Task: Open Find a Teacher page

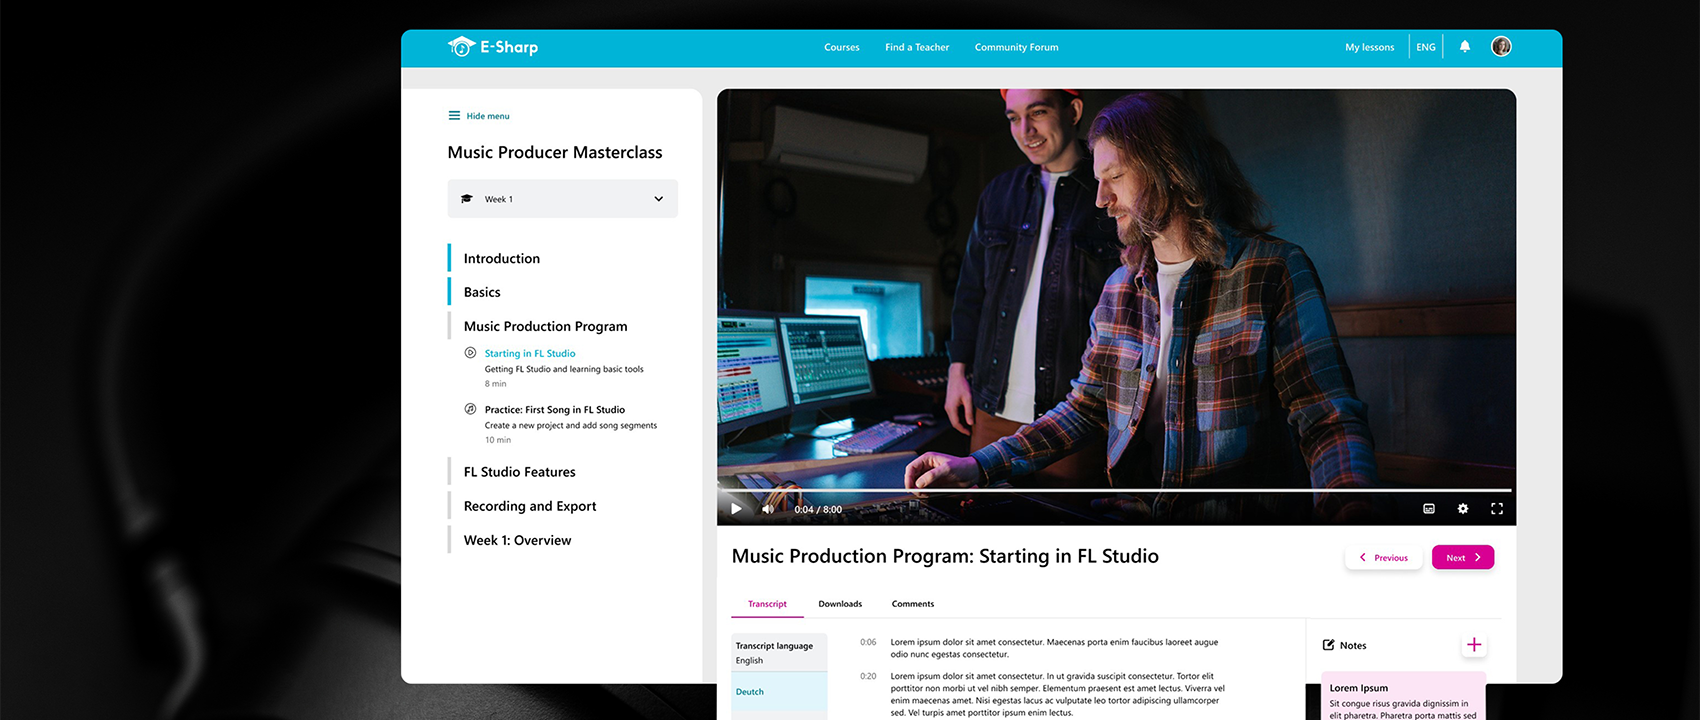Action: pyautogui.click(x=917, y=47)
